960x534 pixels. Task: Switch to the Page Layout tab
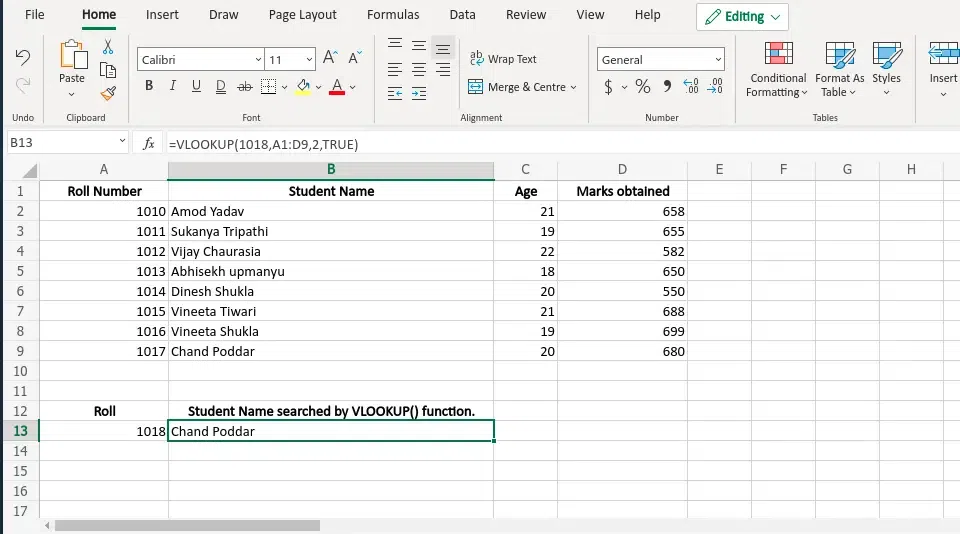[x=302, y=15]
